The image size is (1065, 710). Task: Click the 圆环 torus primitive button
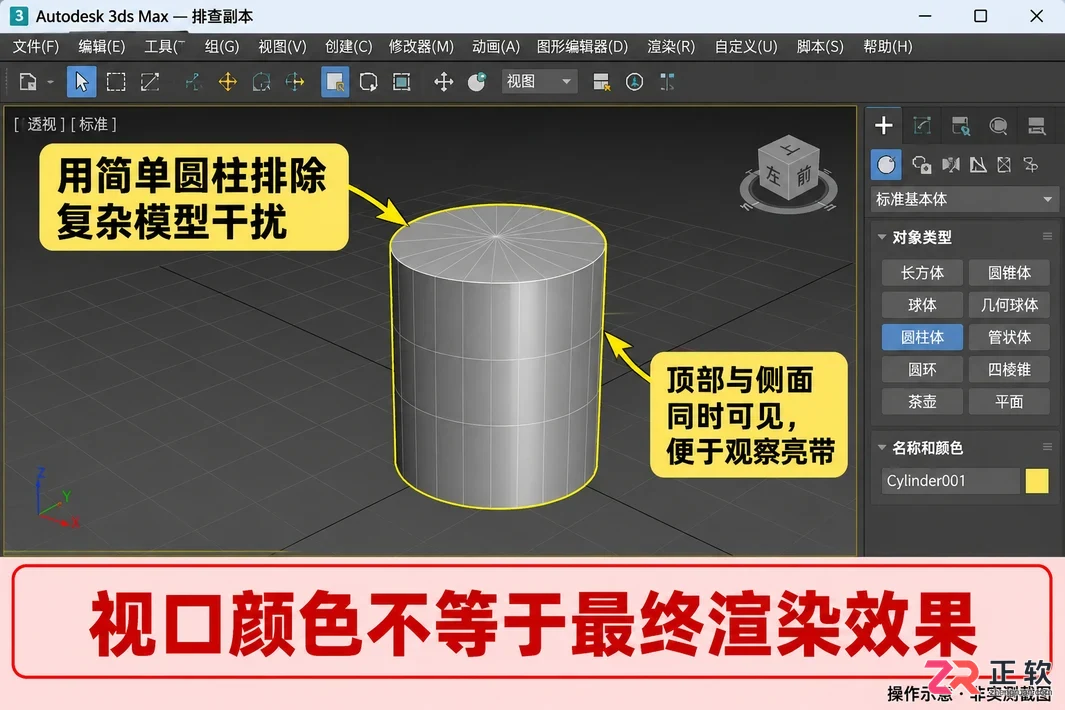922,370
